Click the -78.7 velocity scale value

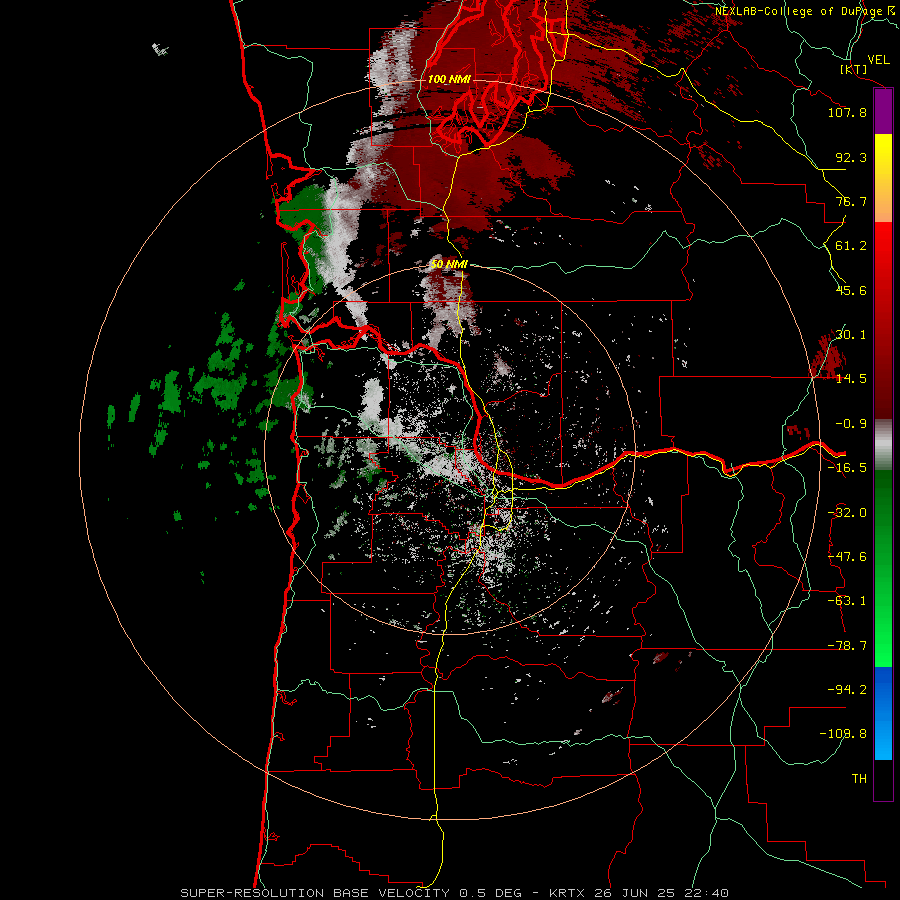click(847, 646)
